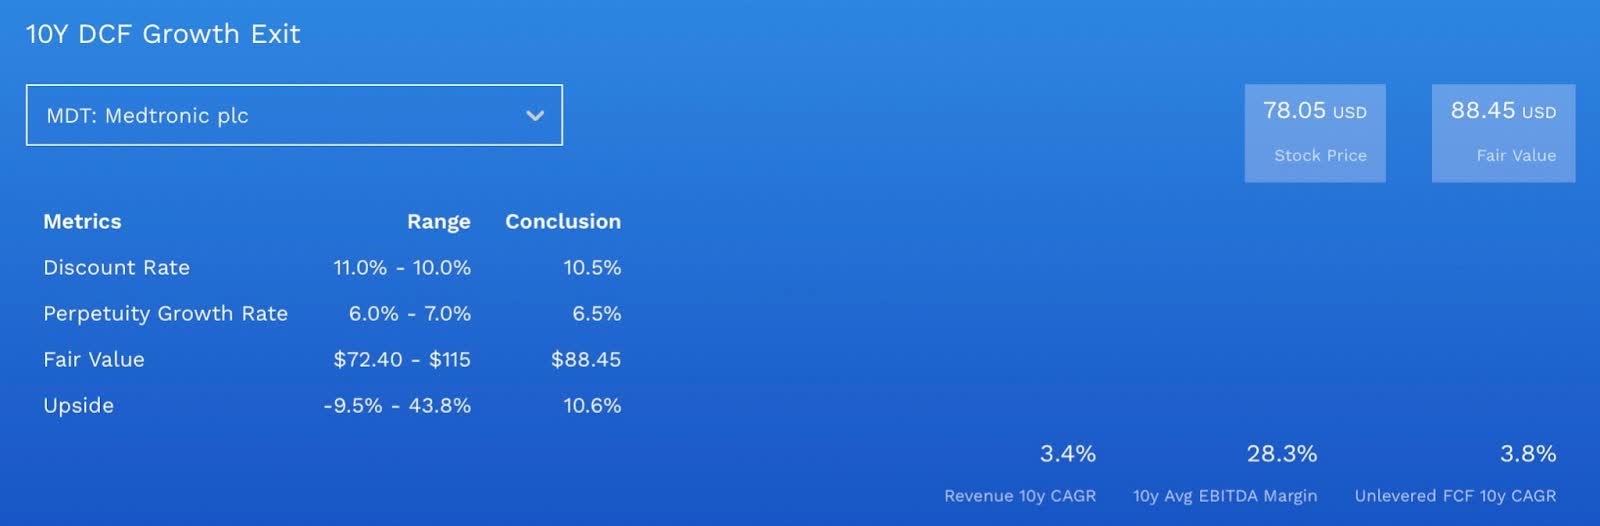The image size is (1600, 526).
Task: Click the Upside metric row label
Action: 78,406
